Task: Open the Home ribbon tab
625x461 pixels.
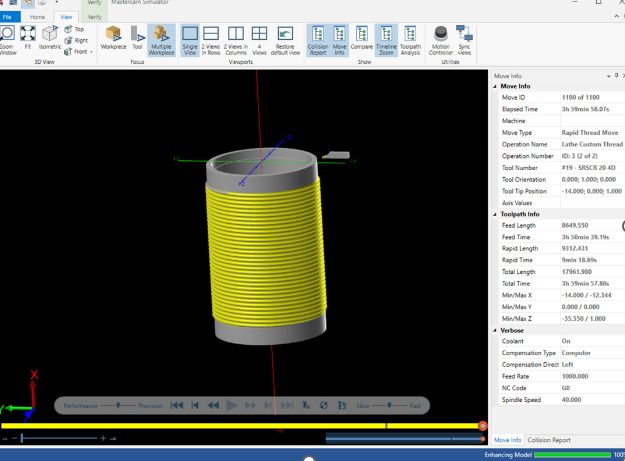Action: [x=37, y=17]
